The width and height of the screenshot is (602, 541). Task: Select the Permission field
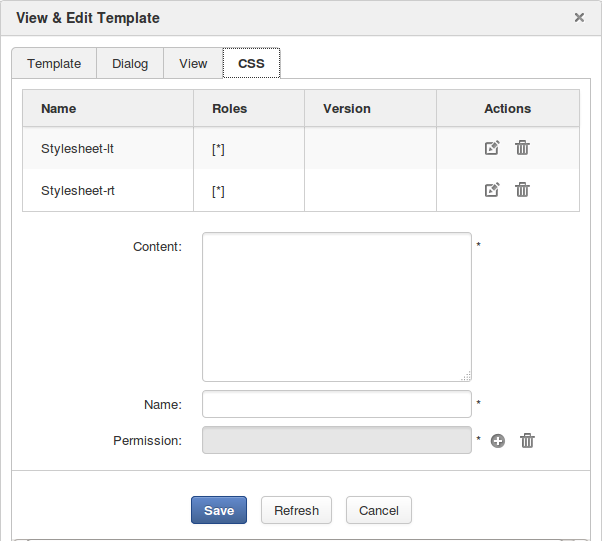(337, 440)
